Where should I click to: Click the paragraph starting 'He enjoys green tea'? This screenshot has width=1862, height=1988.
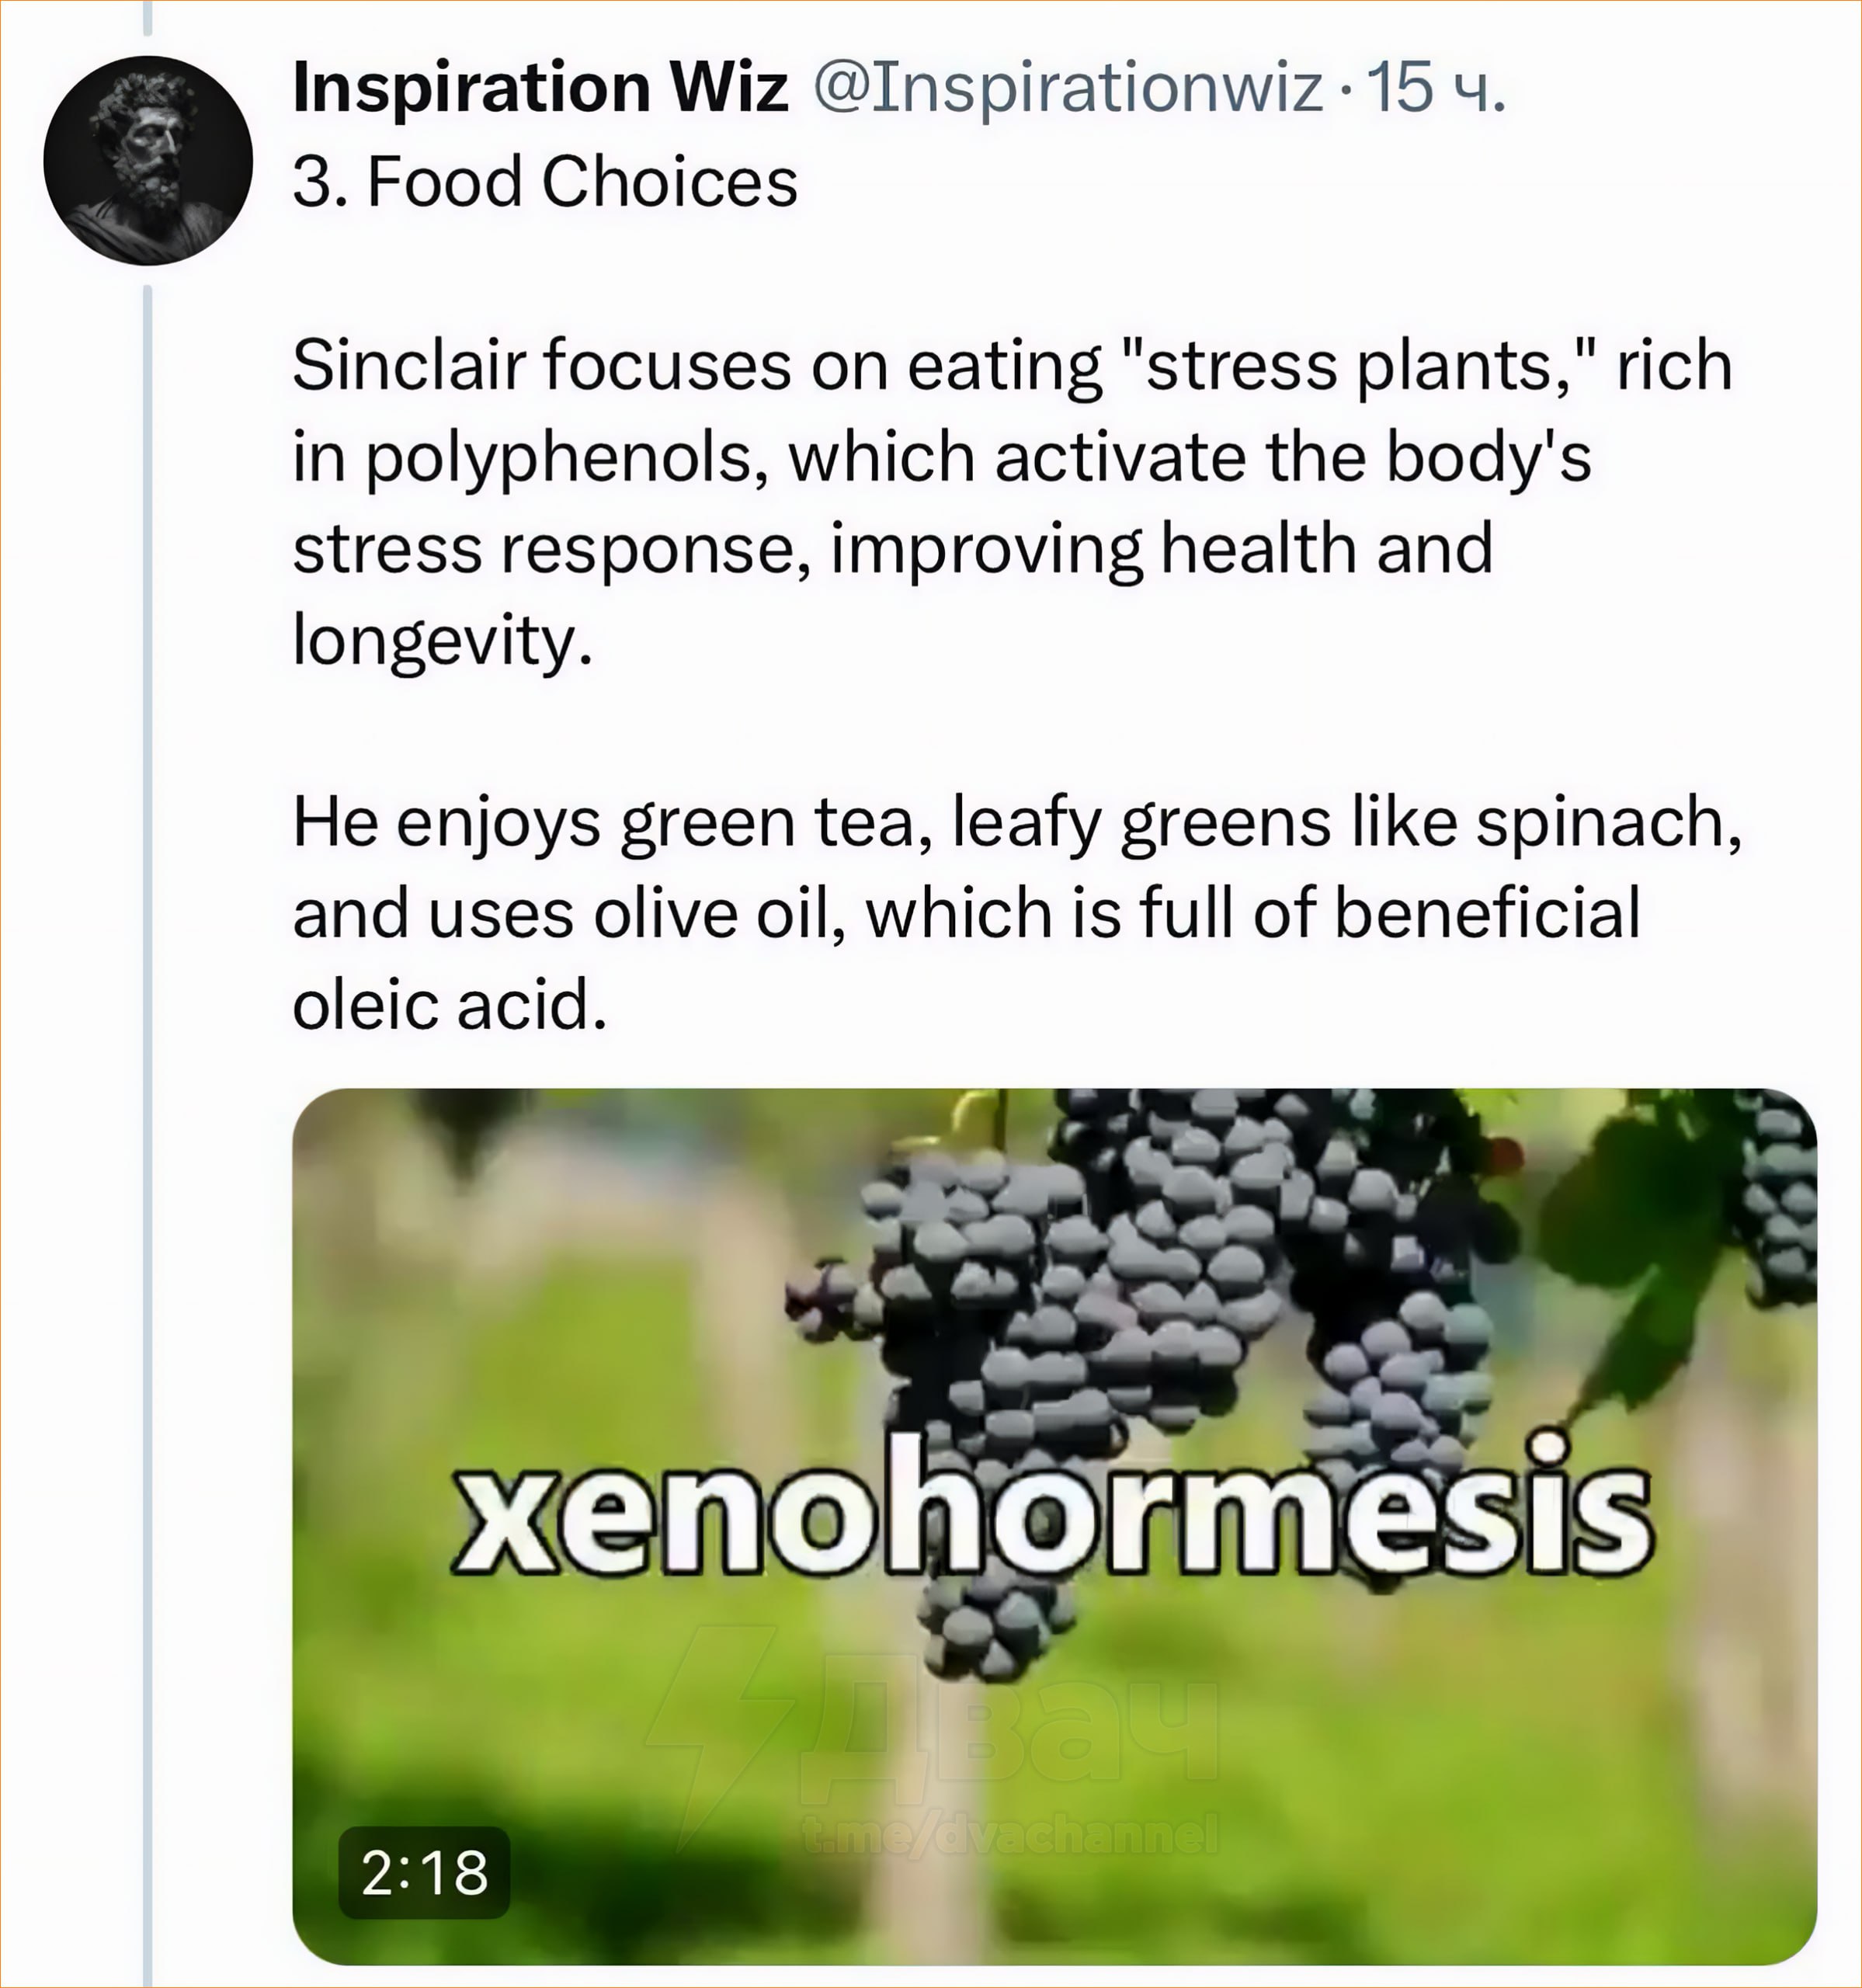(1016, 912)
